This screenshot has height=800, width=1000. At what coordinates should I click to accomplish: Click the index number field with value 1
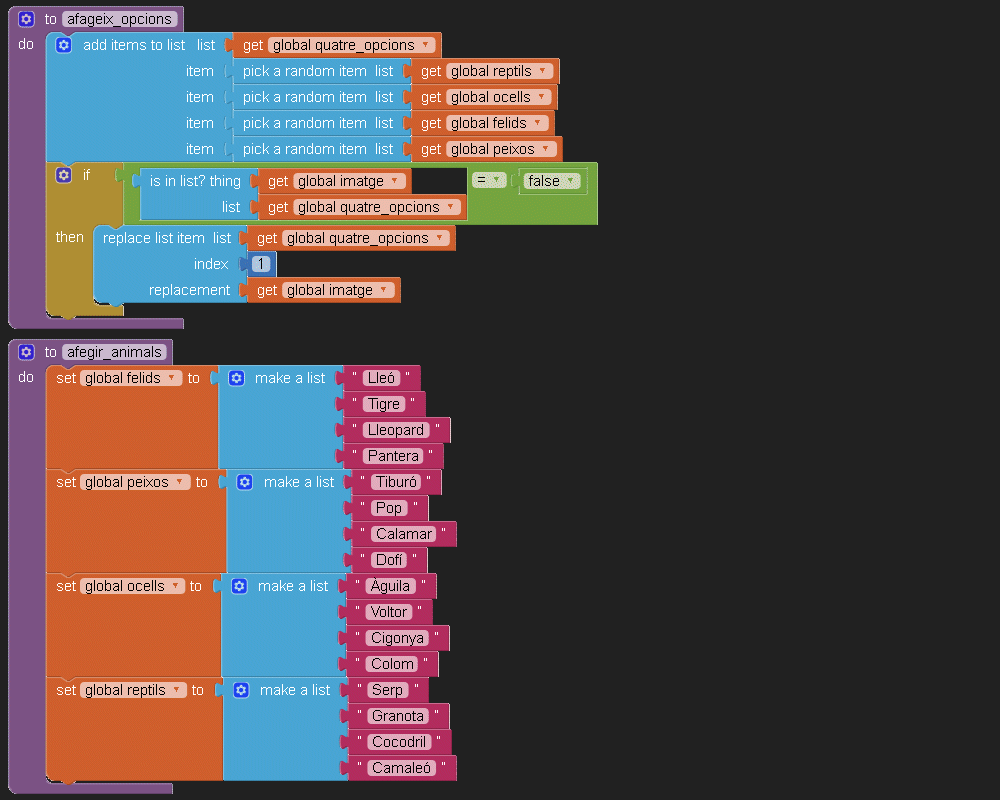260,264
